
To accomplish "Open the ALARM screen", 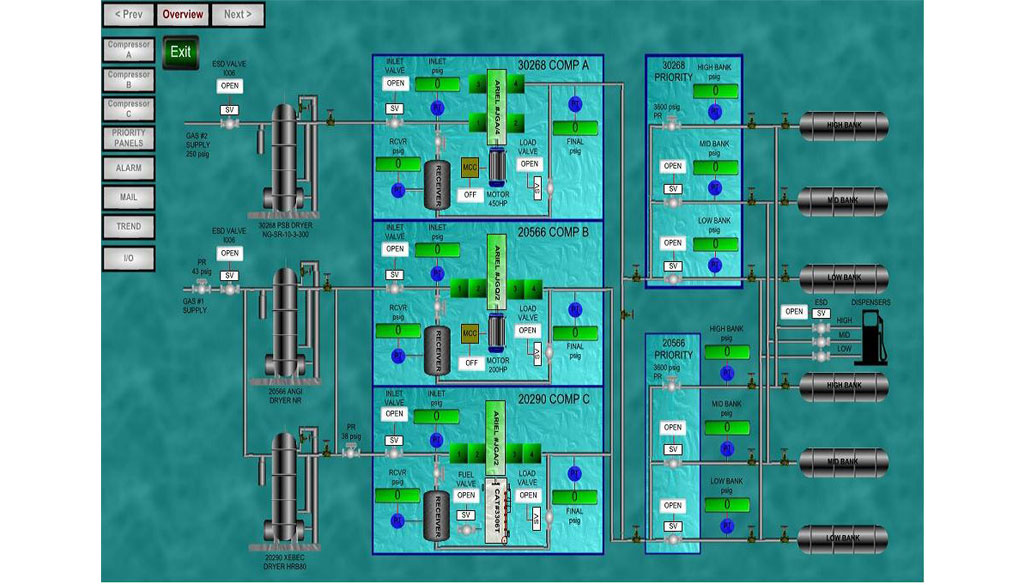I will (129, 169).
